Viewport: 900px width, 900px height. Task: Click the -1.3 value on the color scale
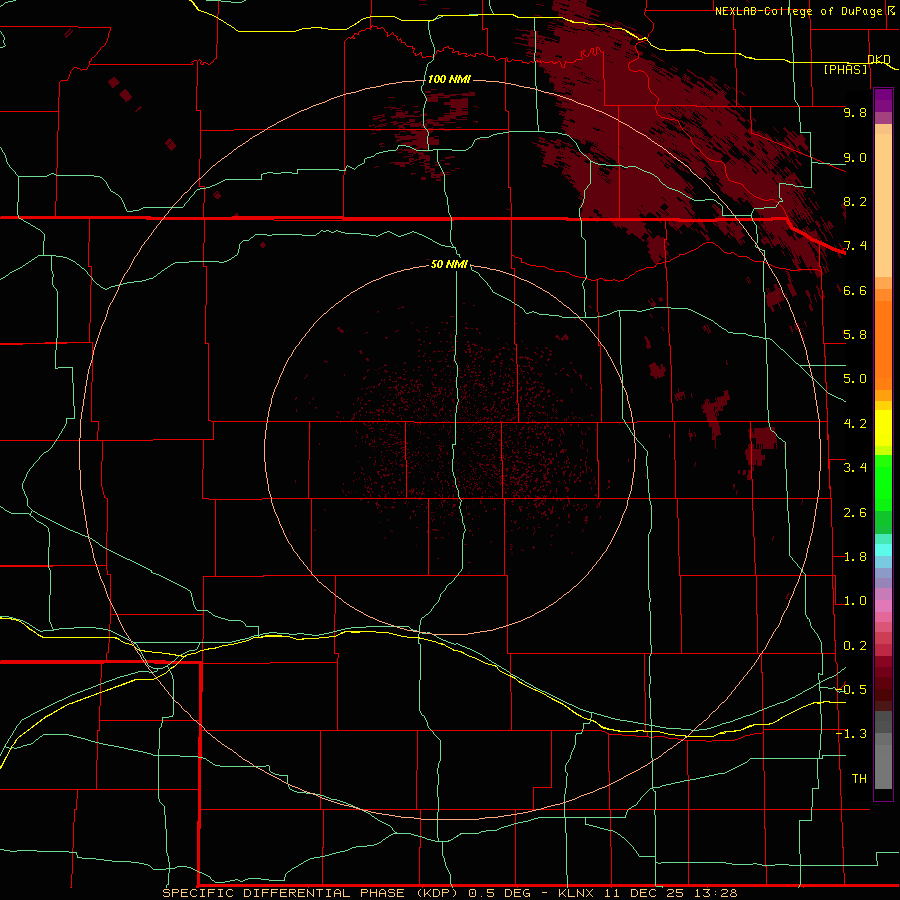click(851, 734)
